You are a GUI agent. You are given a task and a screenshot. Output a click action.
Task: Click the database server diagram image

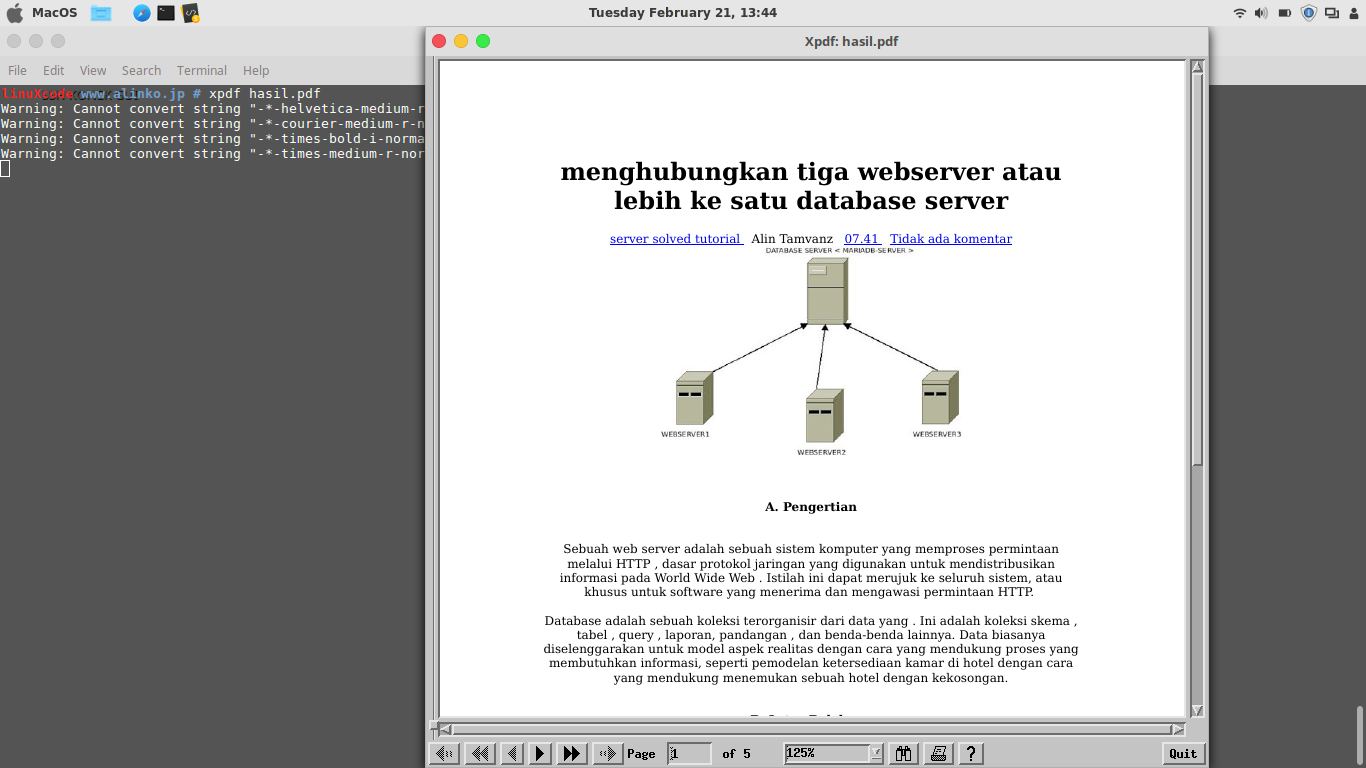(811, 352)
